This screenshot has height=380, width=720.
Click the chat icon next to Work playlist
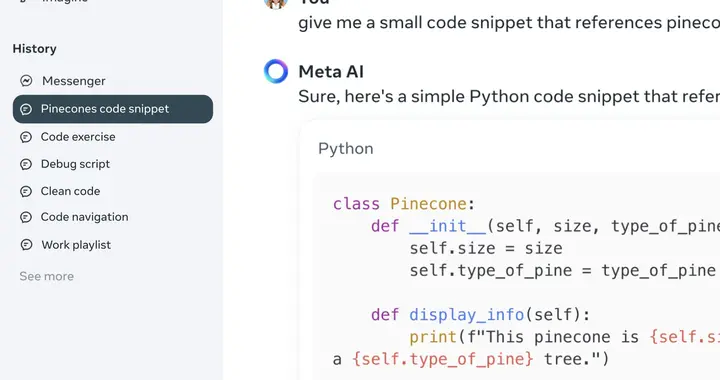pyautogui.click(x=26, y=245)
